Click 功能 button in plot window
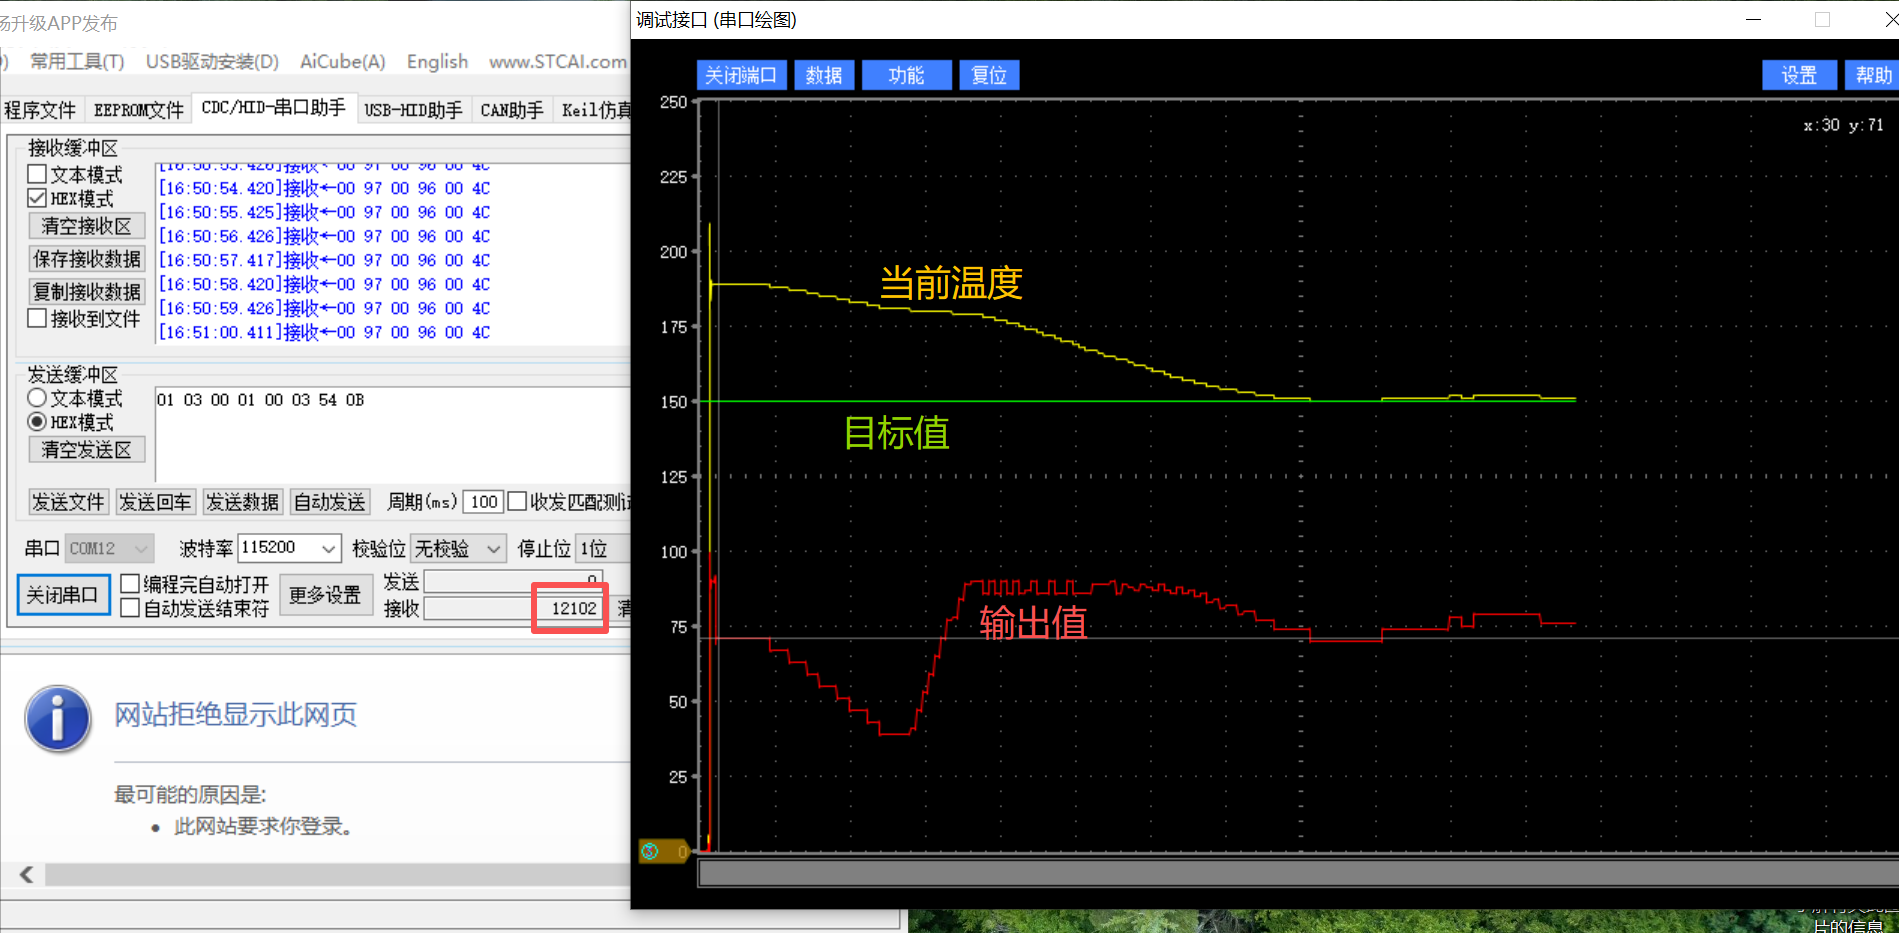Screen dimensions: 1899x933 tap(907, 75)
